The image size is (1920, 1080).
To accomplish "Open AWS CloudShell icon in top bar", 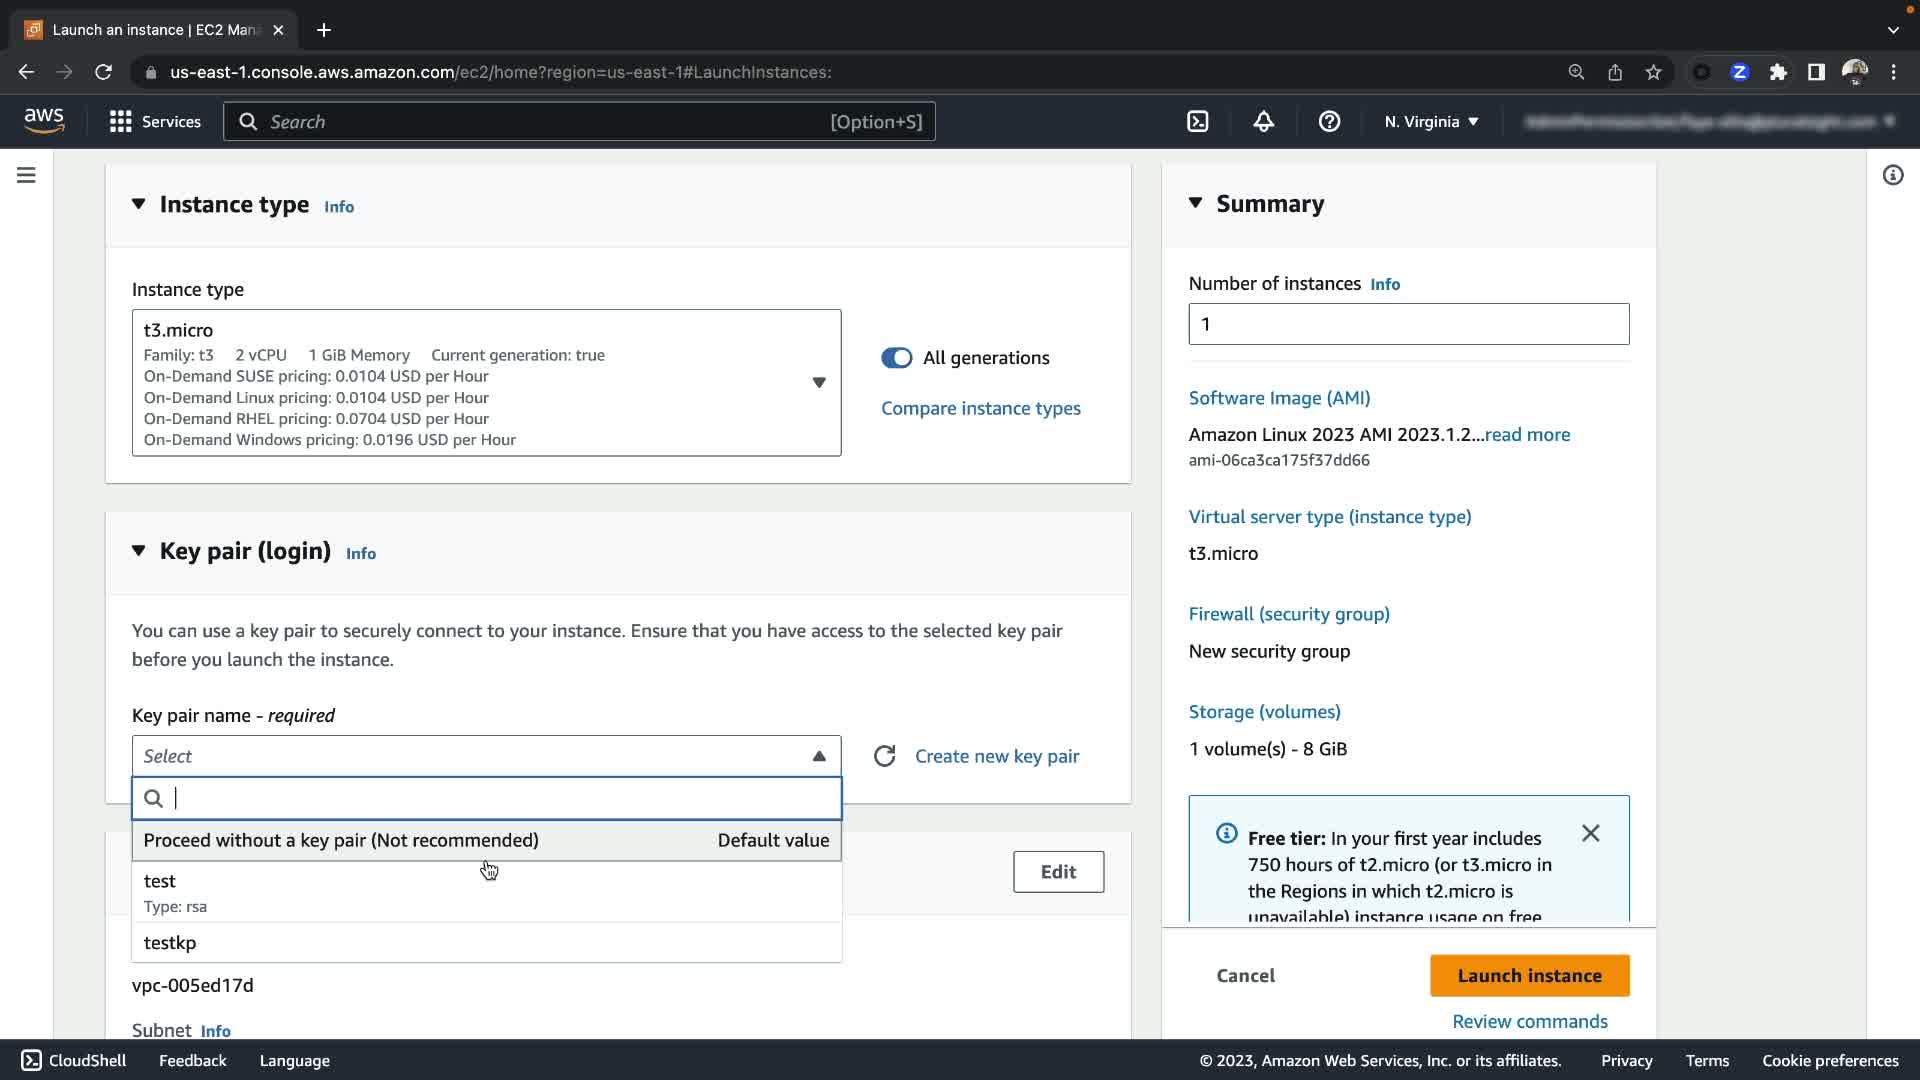I will click(x=1197, y=122).
